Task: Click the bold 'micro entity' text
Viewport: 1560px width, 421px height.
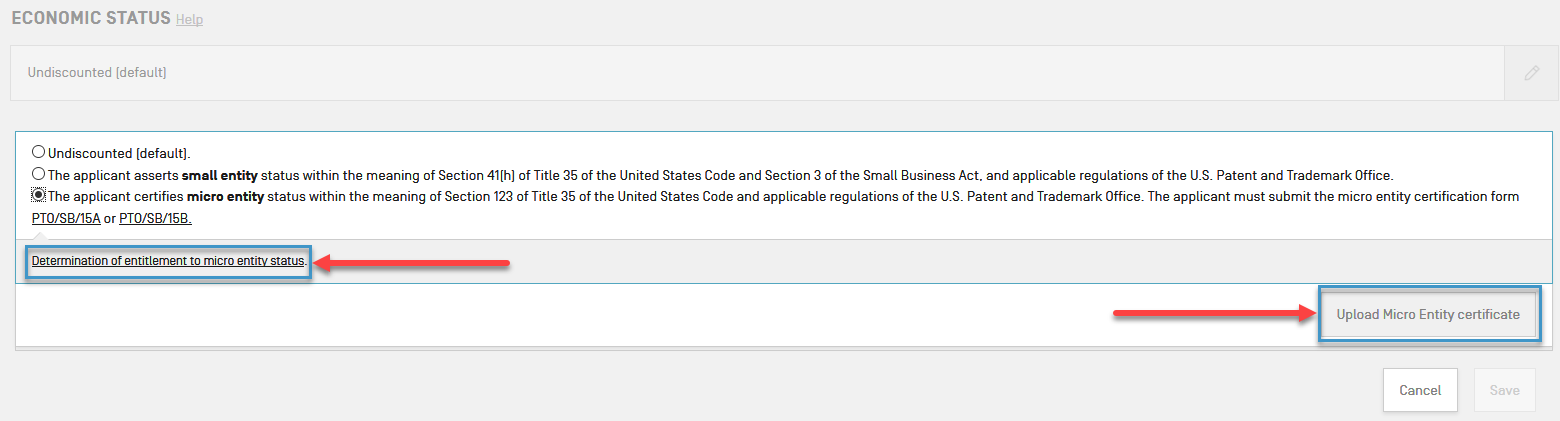Action: [225, 197]
